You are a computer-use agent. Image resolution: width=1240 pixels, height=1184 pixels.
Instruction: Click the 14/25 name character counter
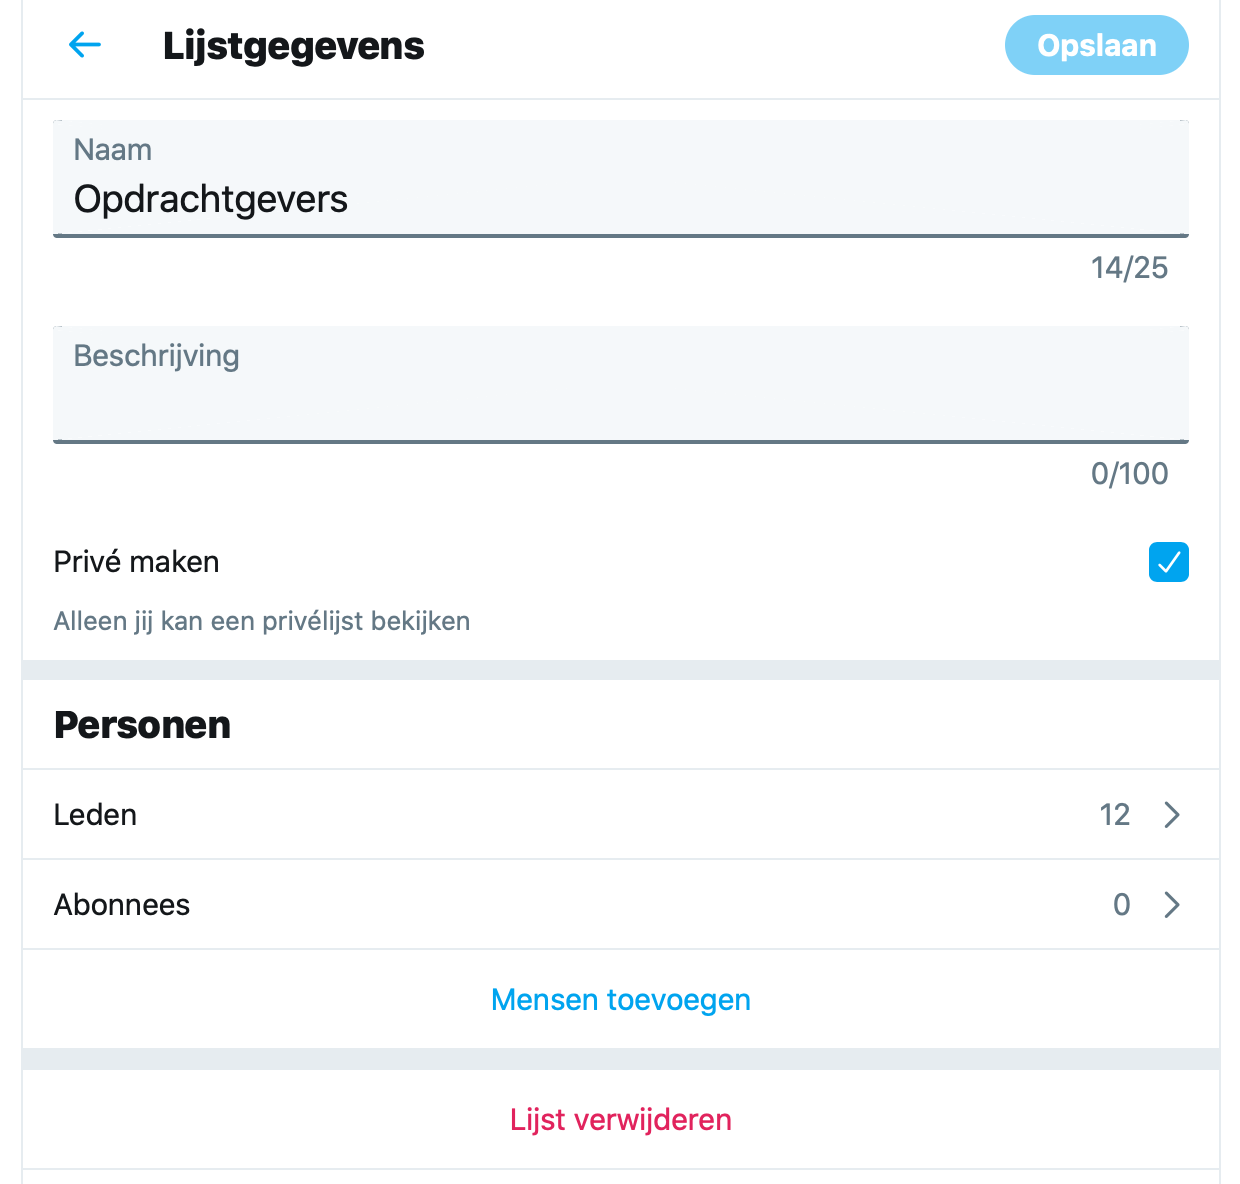pos(1129,268)
